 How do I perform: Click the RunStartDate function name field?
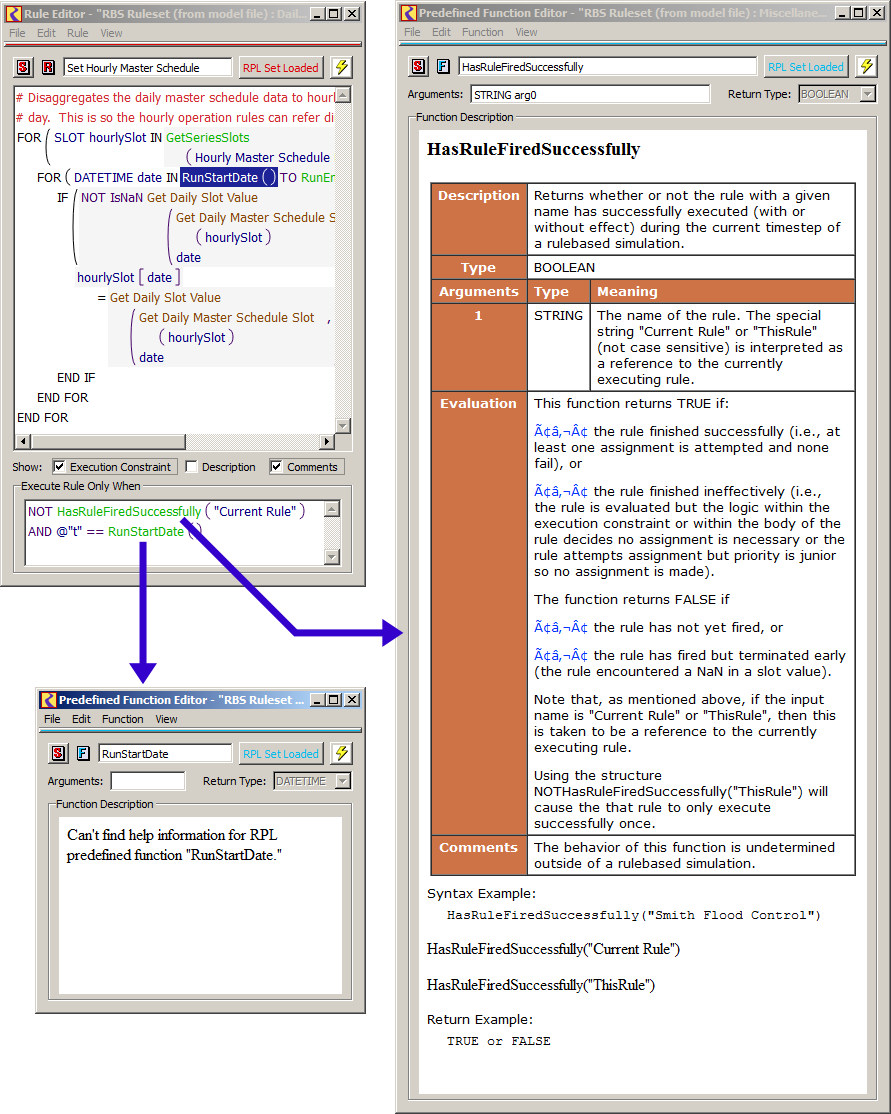(166, 753)
